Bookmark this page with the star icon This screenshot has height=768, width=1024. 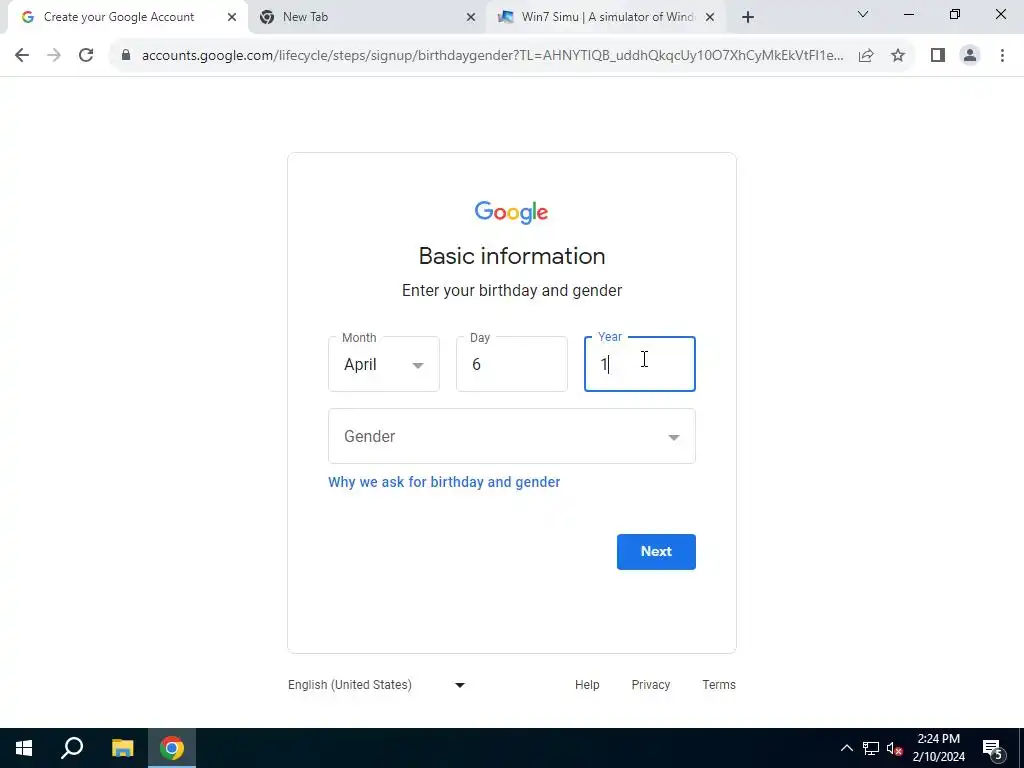[898, 56]
